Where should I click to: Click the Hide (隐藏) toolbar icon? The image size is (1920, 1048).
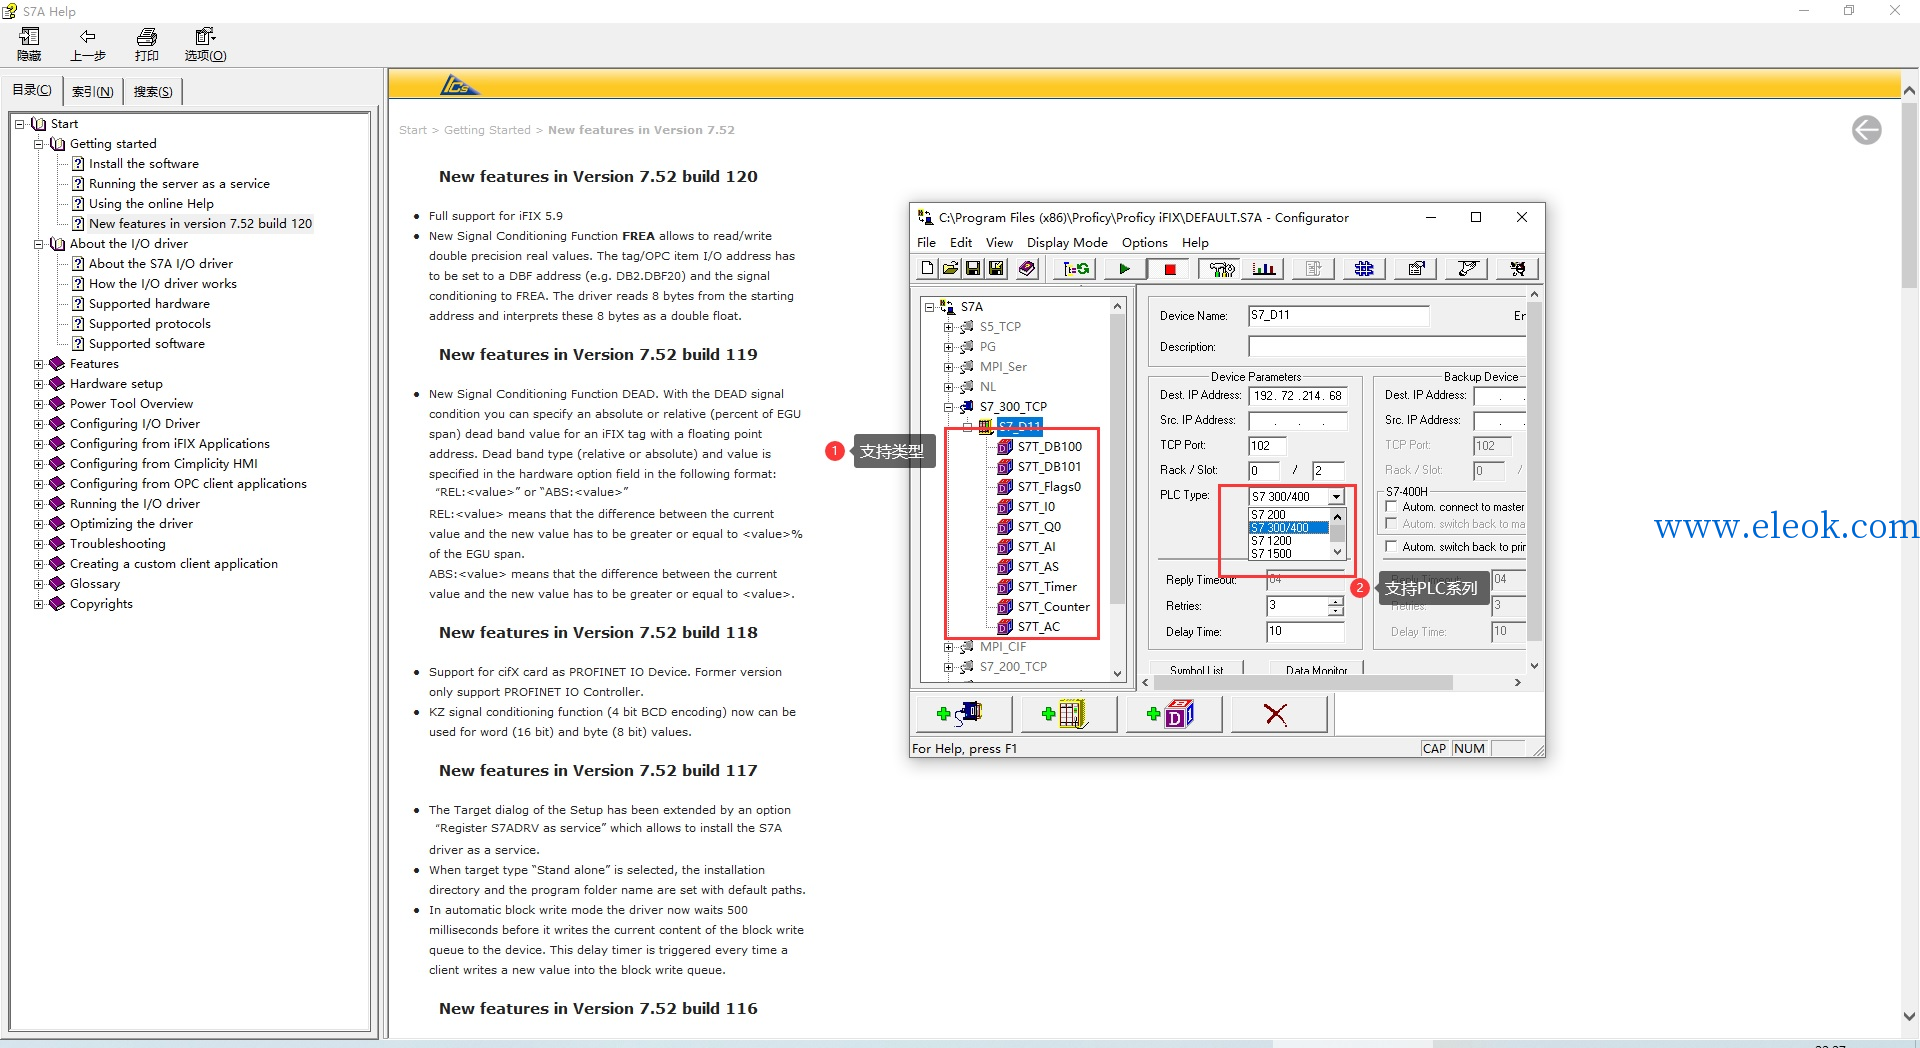click(29, 44)
